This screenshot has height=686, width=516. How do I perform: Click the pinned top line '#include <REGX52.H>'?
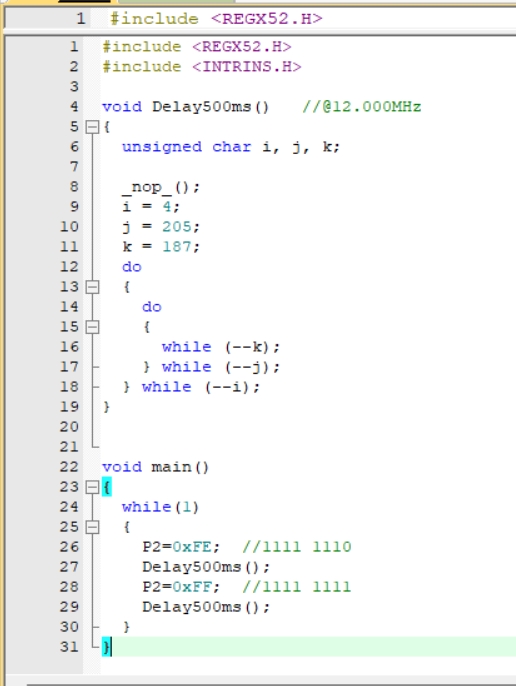pos(216,19)
